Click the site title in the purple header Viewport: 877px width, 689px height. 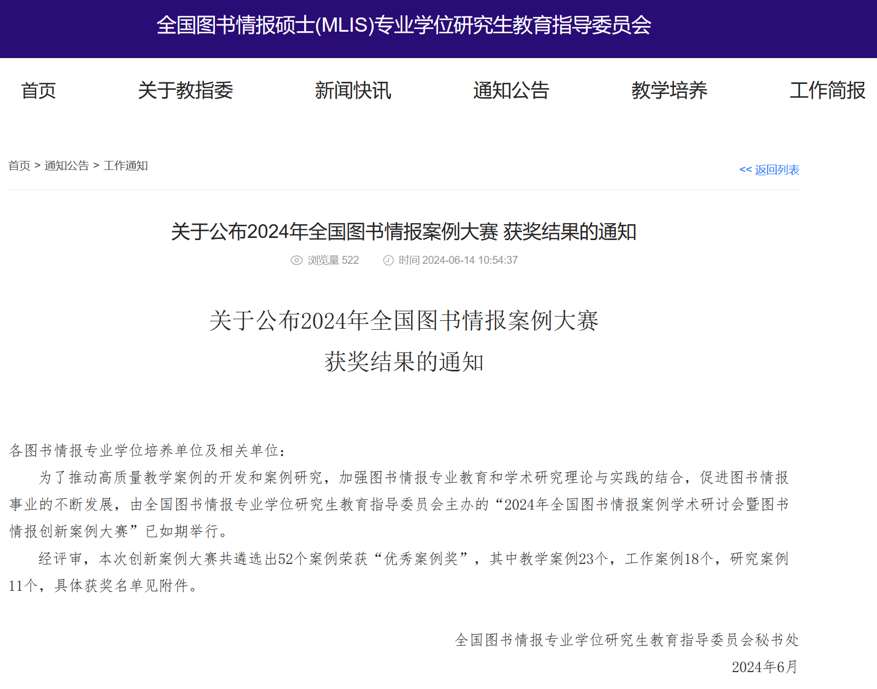click(x=403, y=26)
